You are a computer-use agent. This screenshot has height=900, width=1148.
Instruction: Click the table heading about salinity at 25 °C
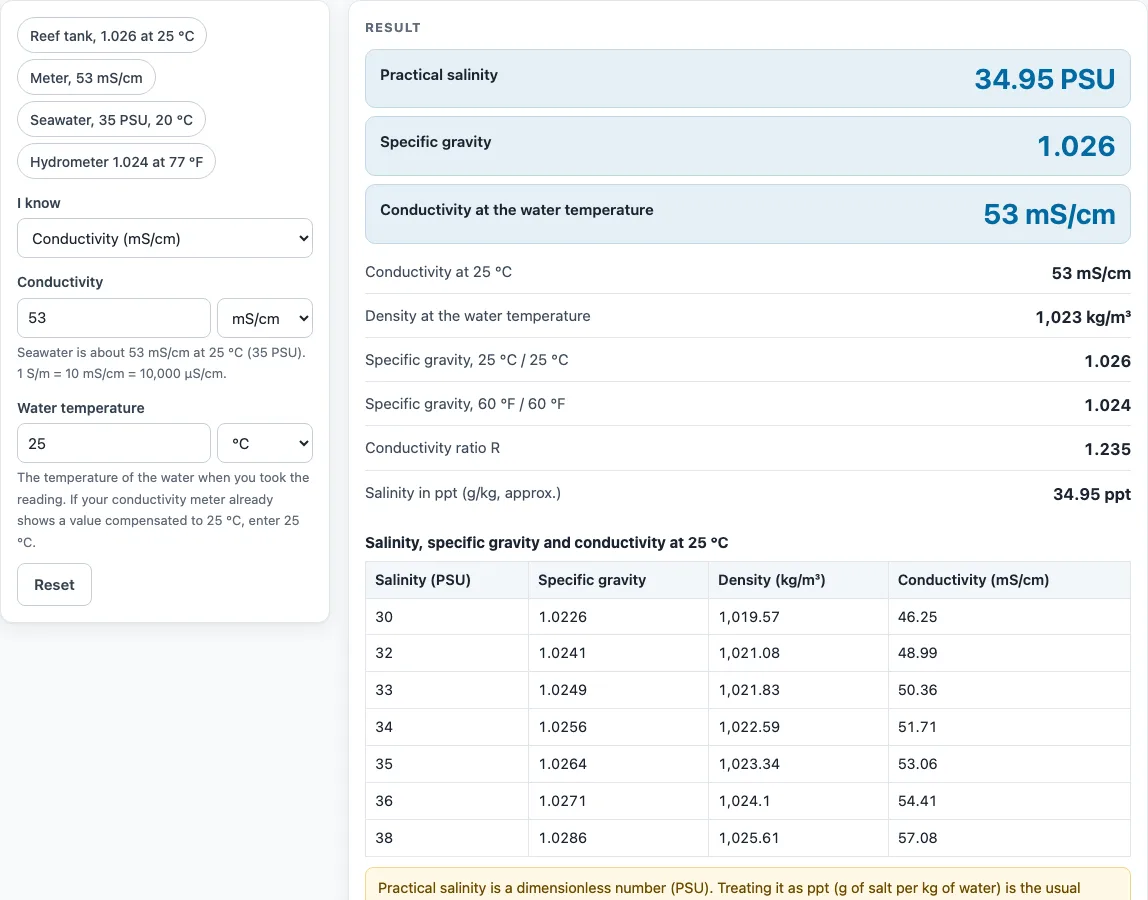(546, 543)
